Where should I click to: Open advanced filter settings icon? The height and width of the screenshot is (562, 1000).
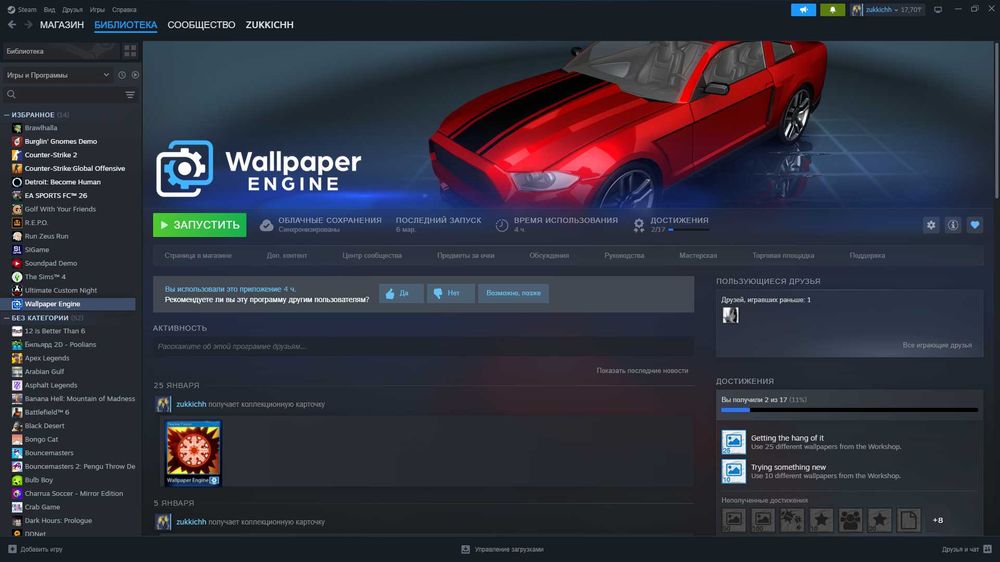130,94
